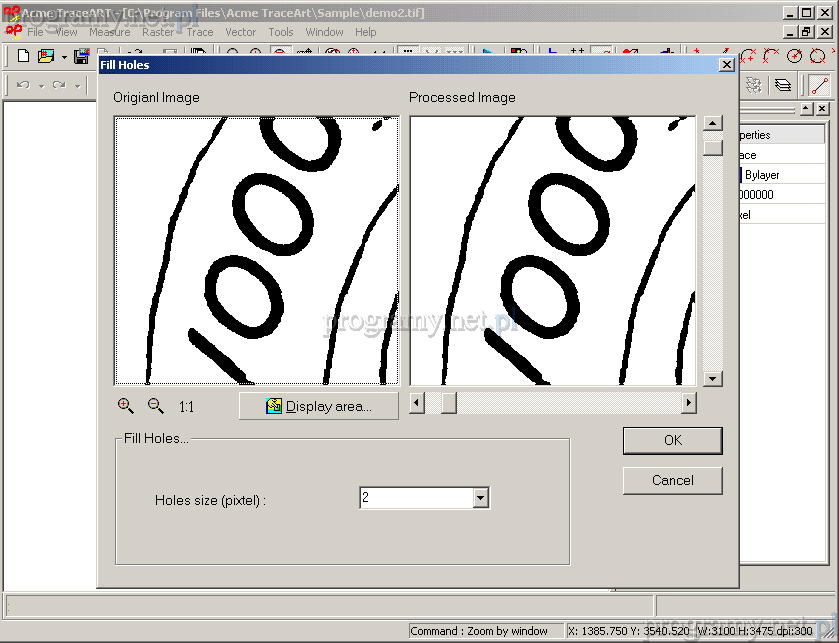The image size is (839, 643).
Task: Click the horizontal scrollbar right arrow
Action: pyautogui.click(x=688, y=403)
